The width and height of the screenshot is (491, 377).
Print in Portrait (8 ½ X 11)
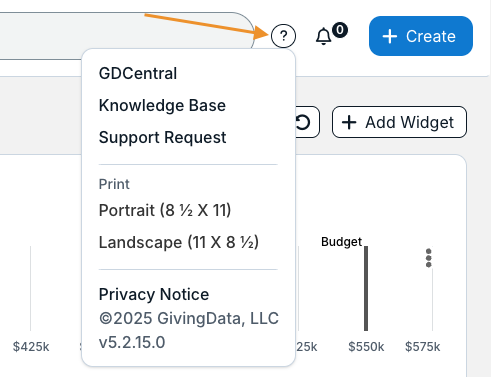coord(165,210)
